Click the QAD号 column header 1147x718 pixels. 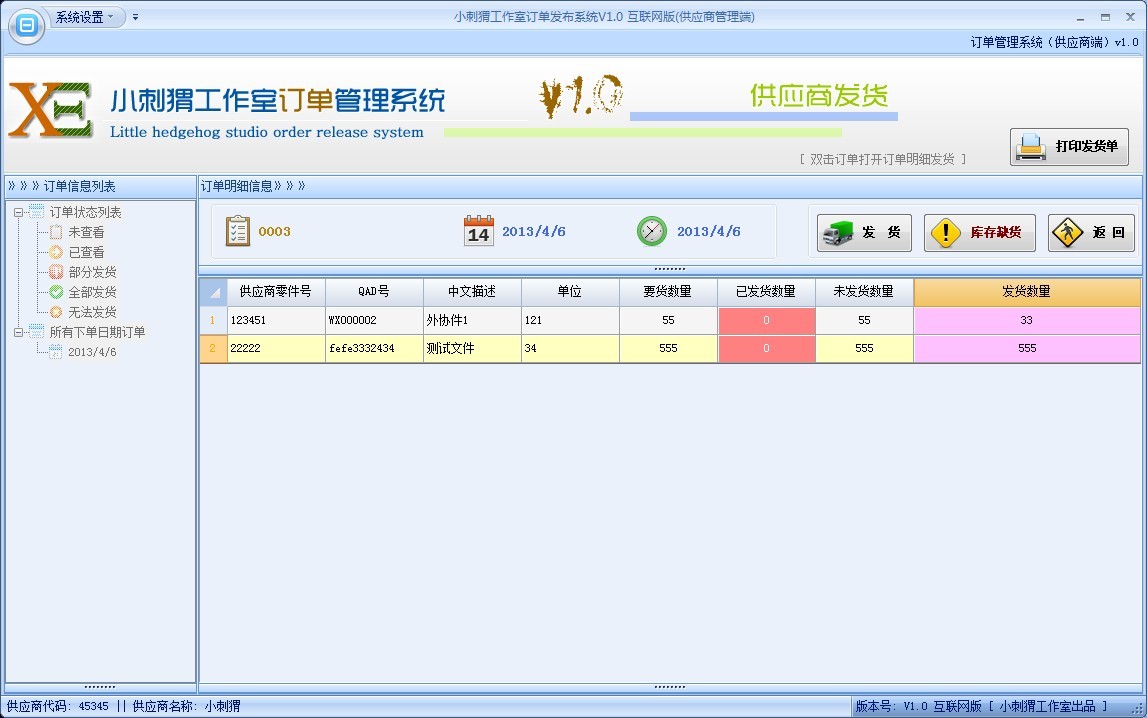tap(374, 292)
